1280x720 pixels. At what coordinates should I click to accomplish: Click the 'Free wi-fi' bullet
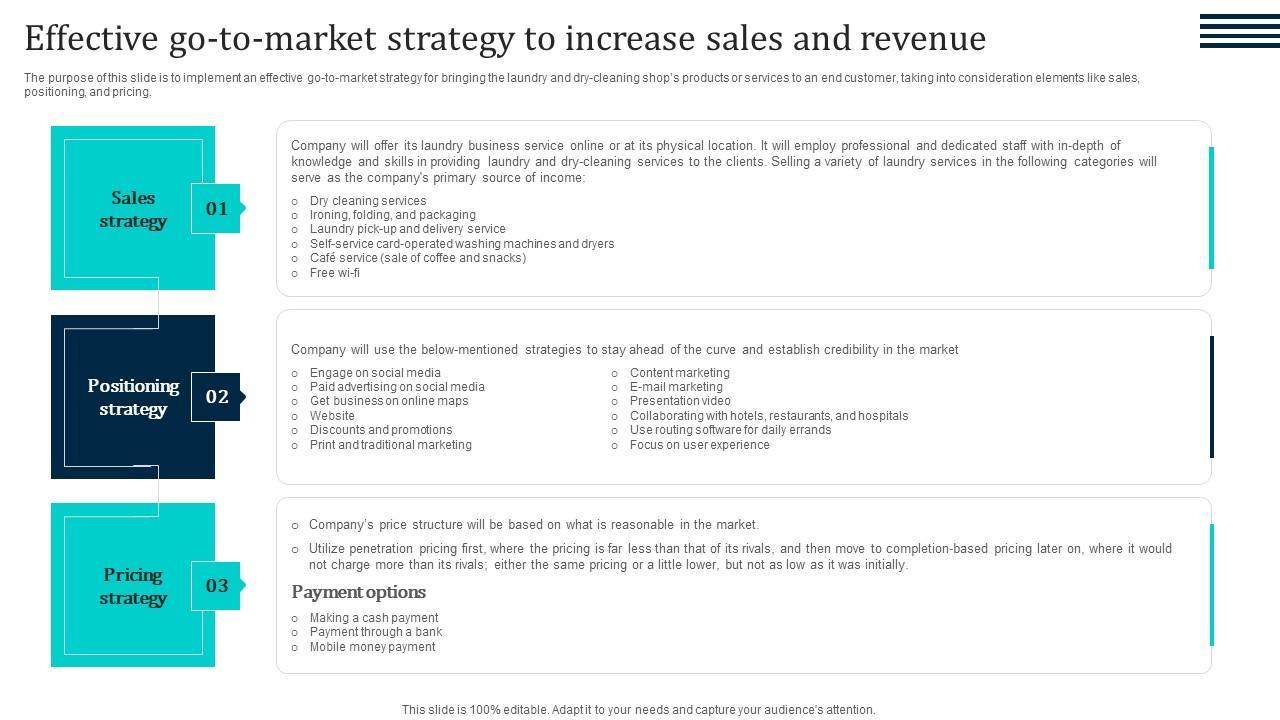tap(334, 273)
